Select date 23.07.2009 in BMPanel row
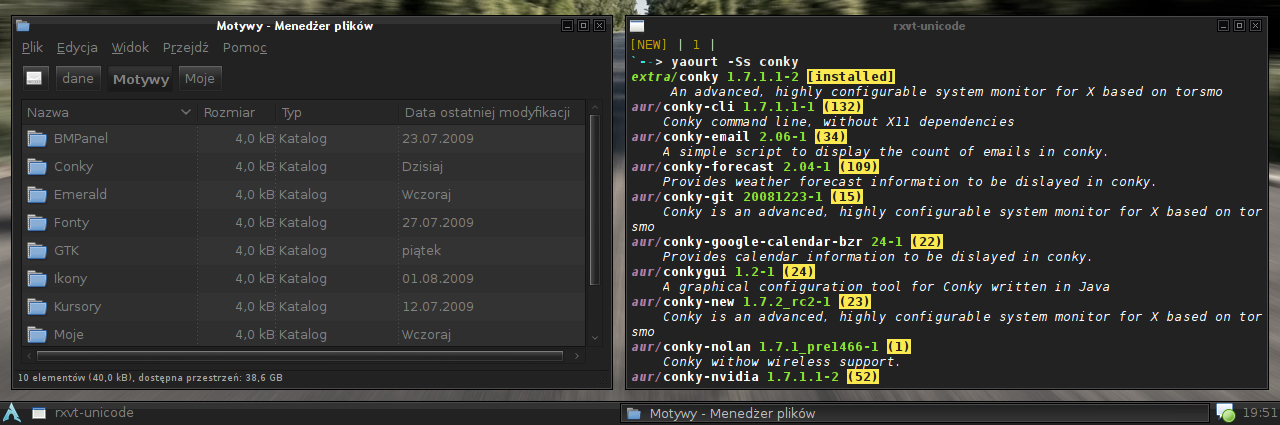The width and height of the screenshot is (1280, 425). pos(438,139)
